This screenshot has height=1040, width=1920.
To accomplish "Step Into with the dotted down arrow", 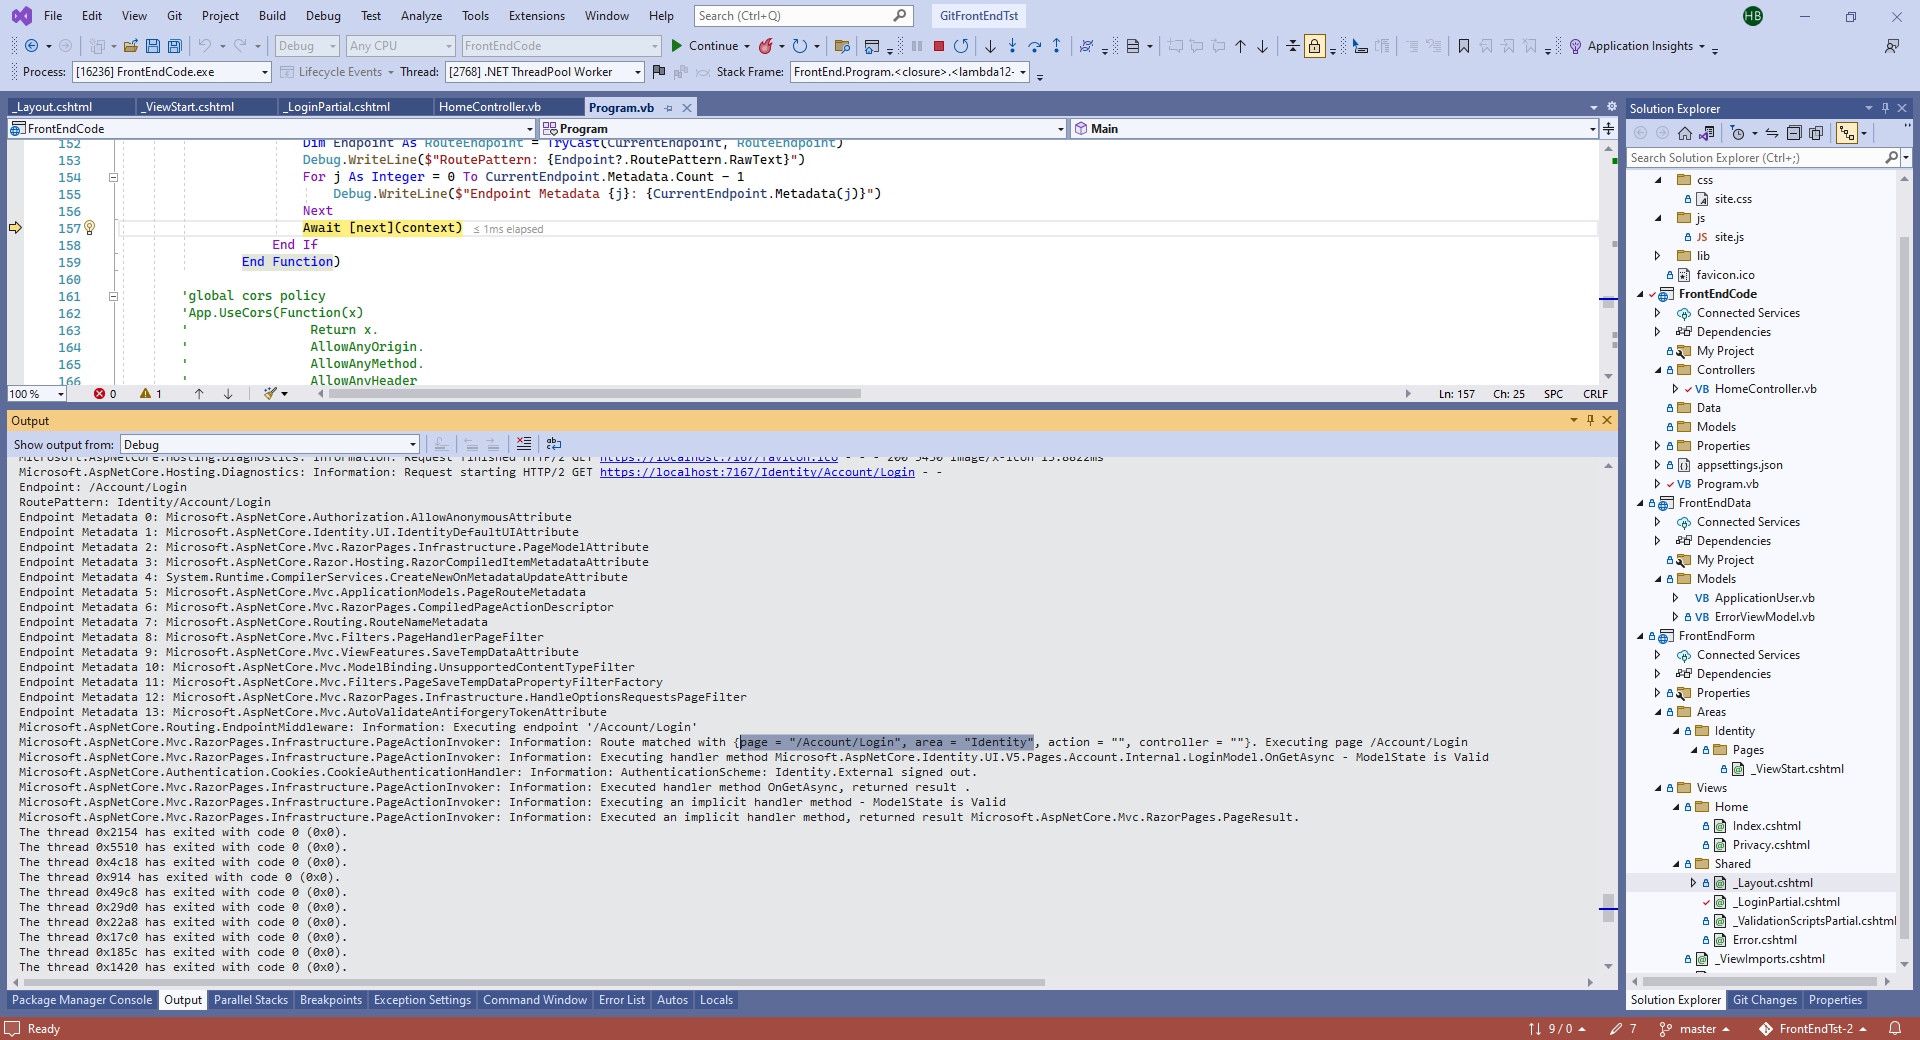I will [1012, 46].
